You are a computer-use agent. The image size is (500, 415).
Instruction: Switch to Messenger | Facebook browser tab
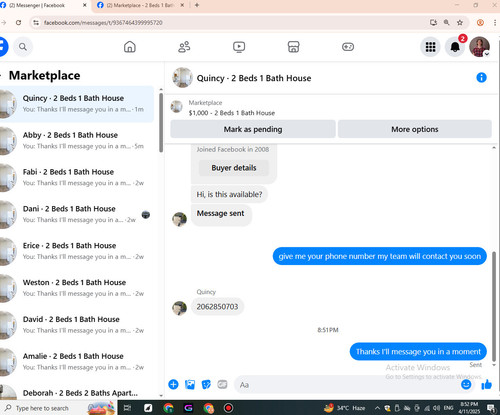click(x=42, y=5)
